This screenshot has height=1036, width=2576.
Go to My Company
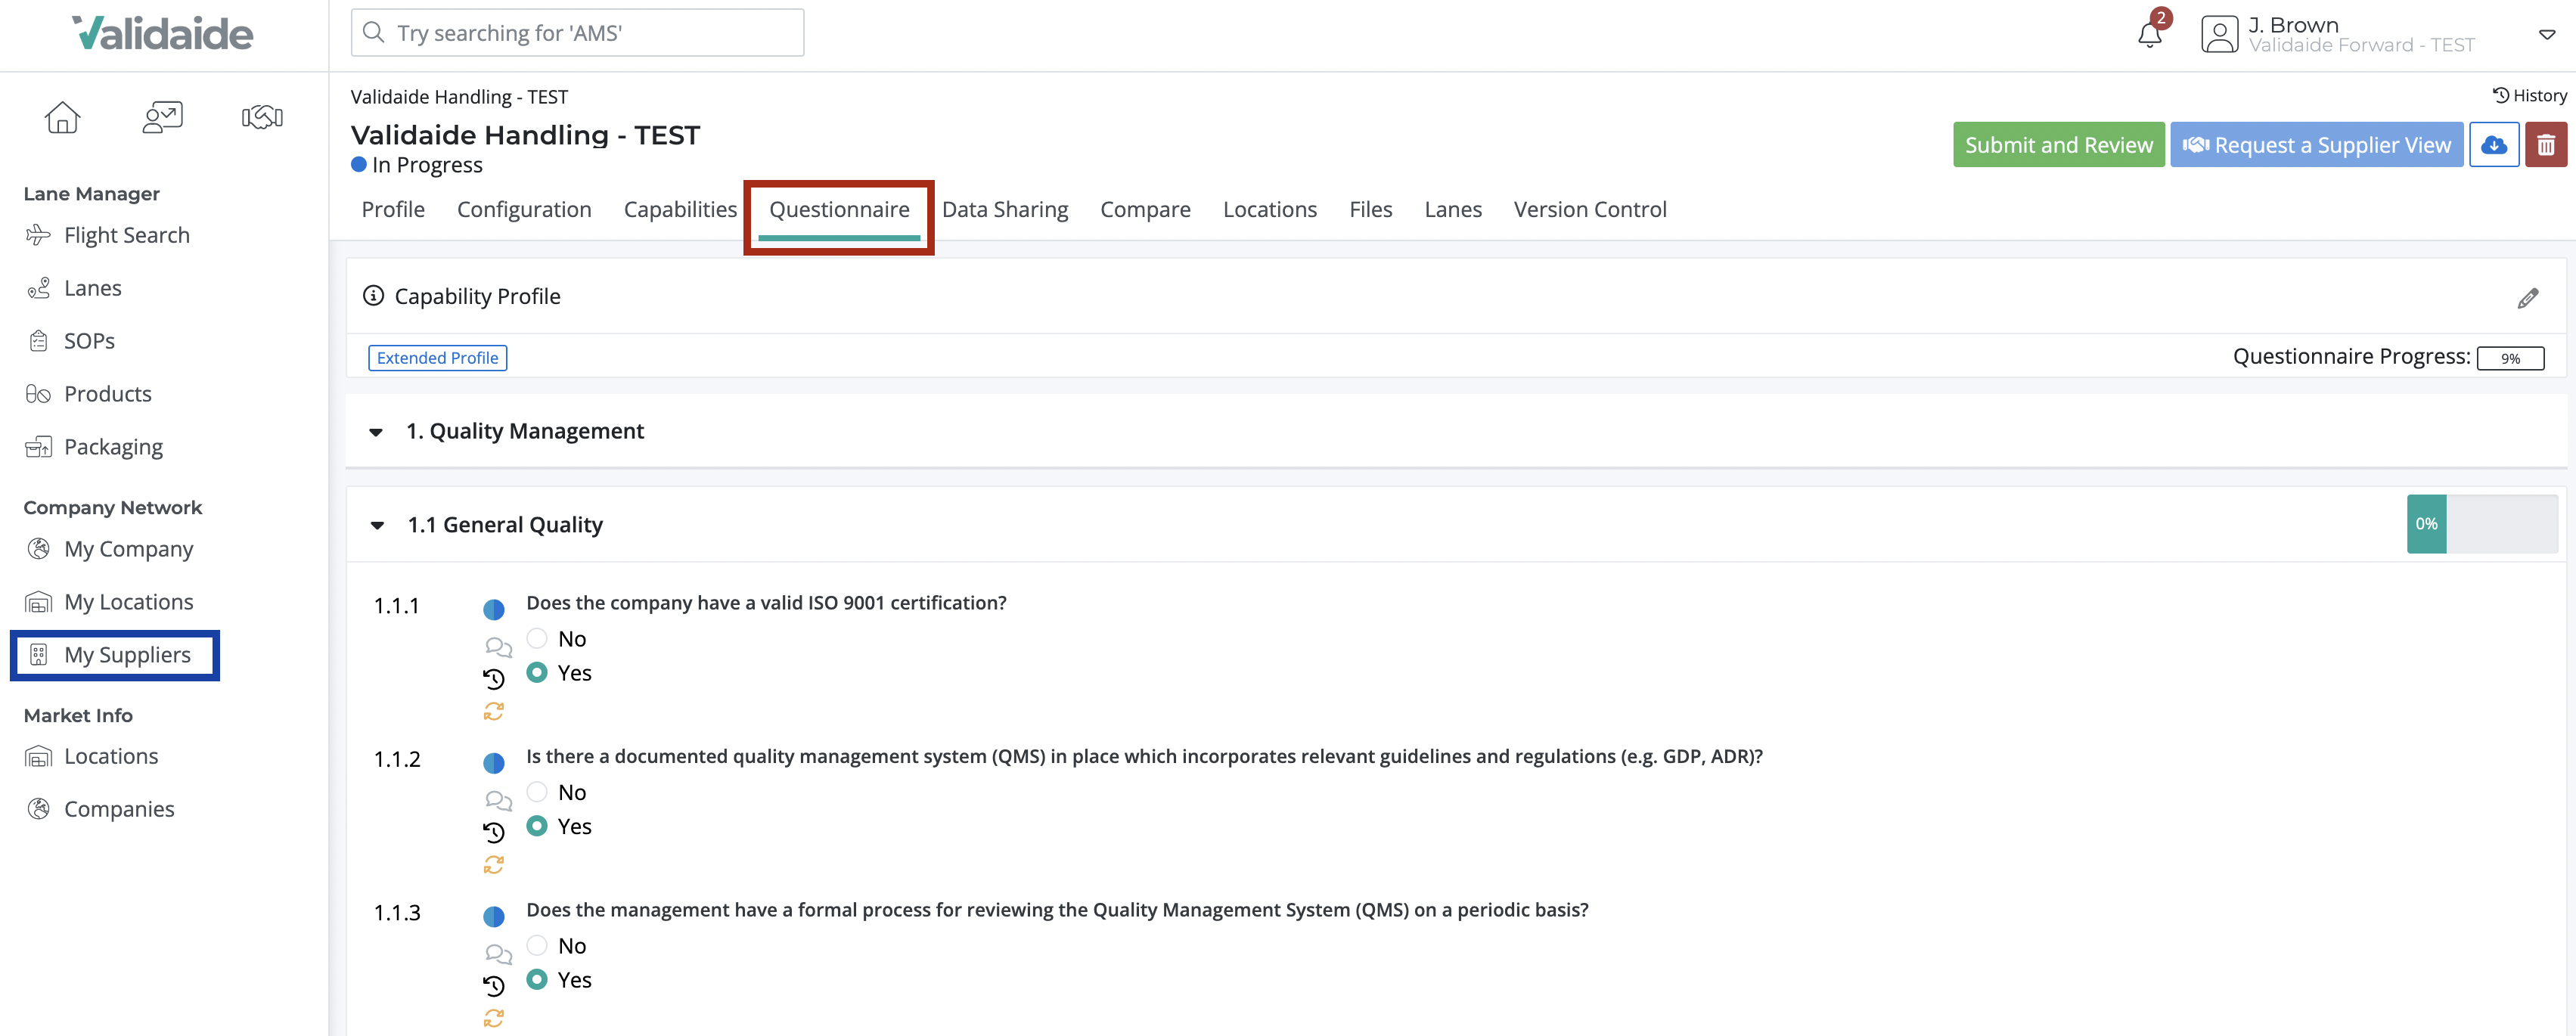[x=128, y=549]
